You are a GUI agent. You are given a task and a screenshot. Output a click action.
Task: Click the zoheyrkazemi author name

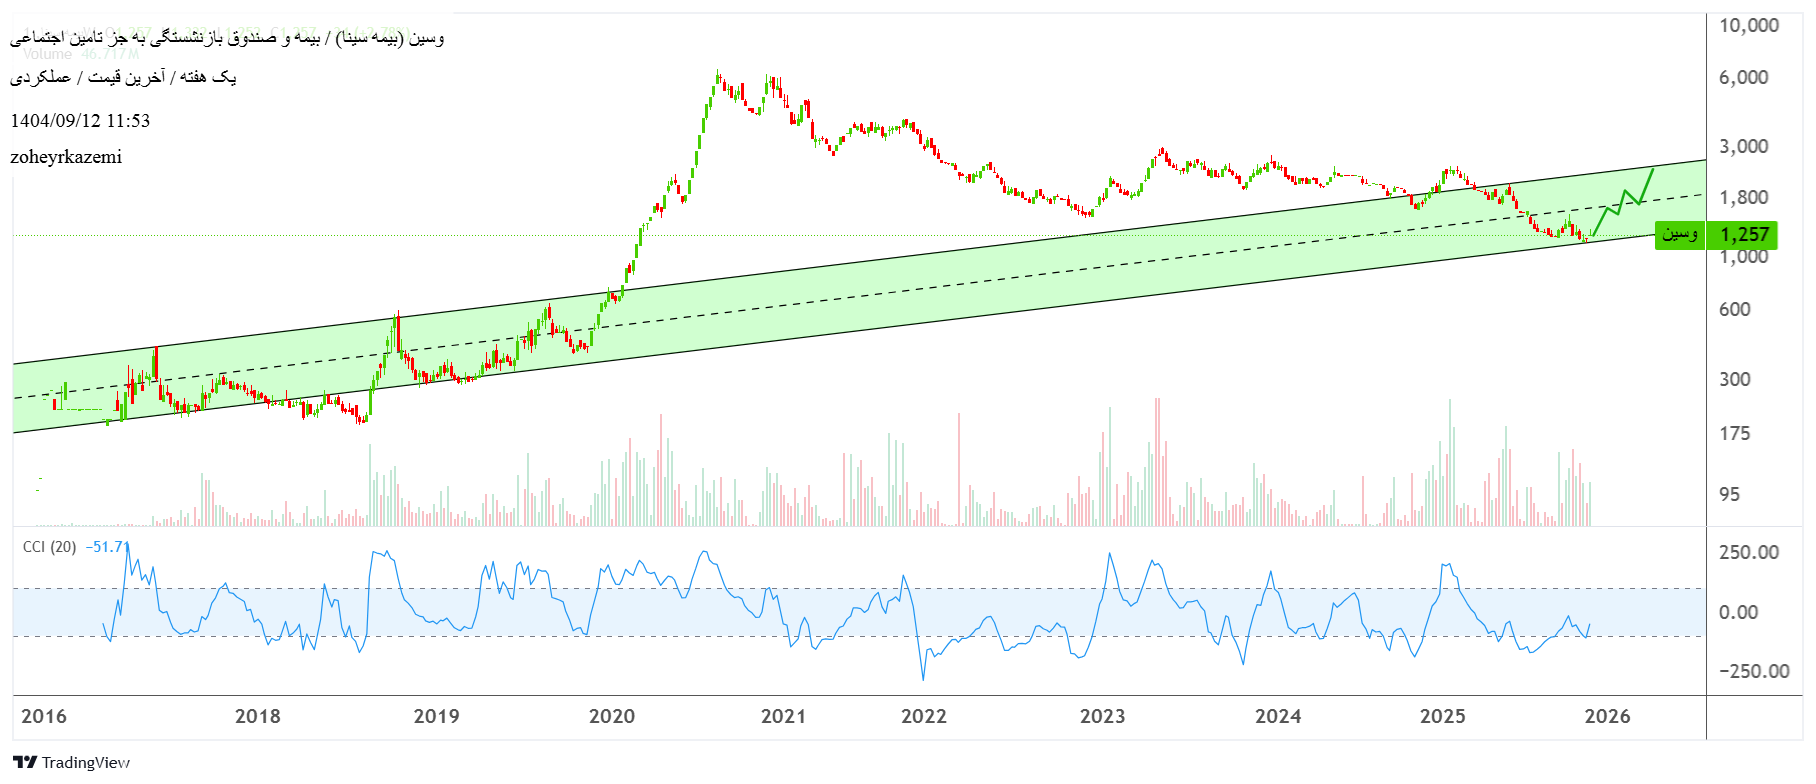click(66, 157)
